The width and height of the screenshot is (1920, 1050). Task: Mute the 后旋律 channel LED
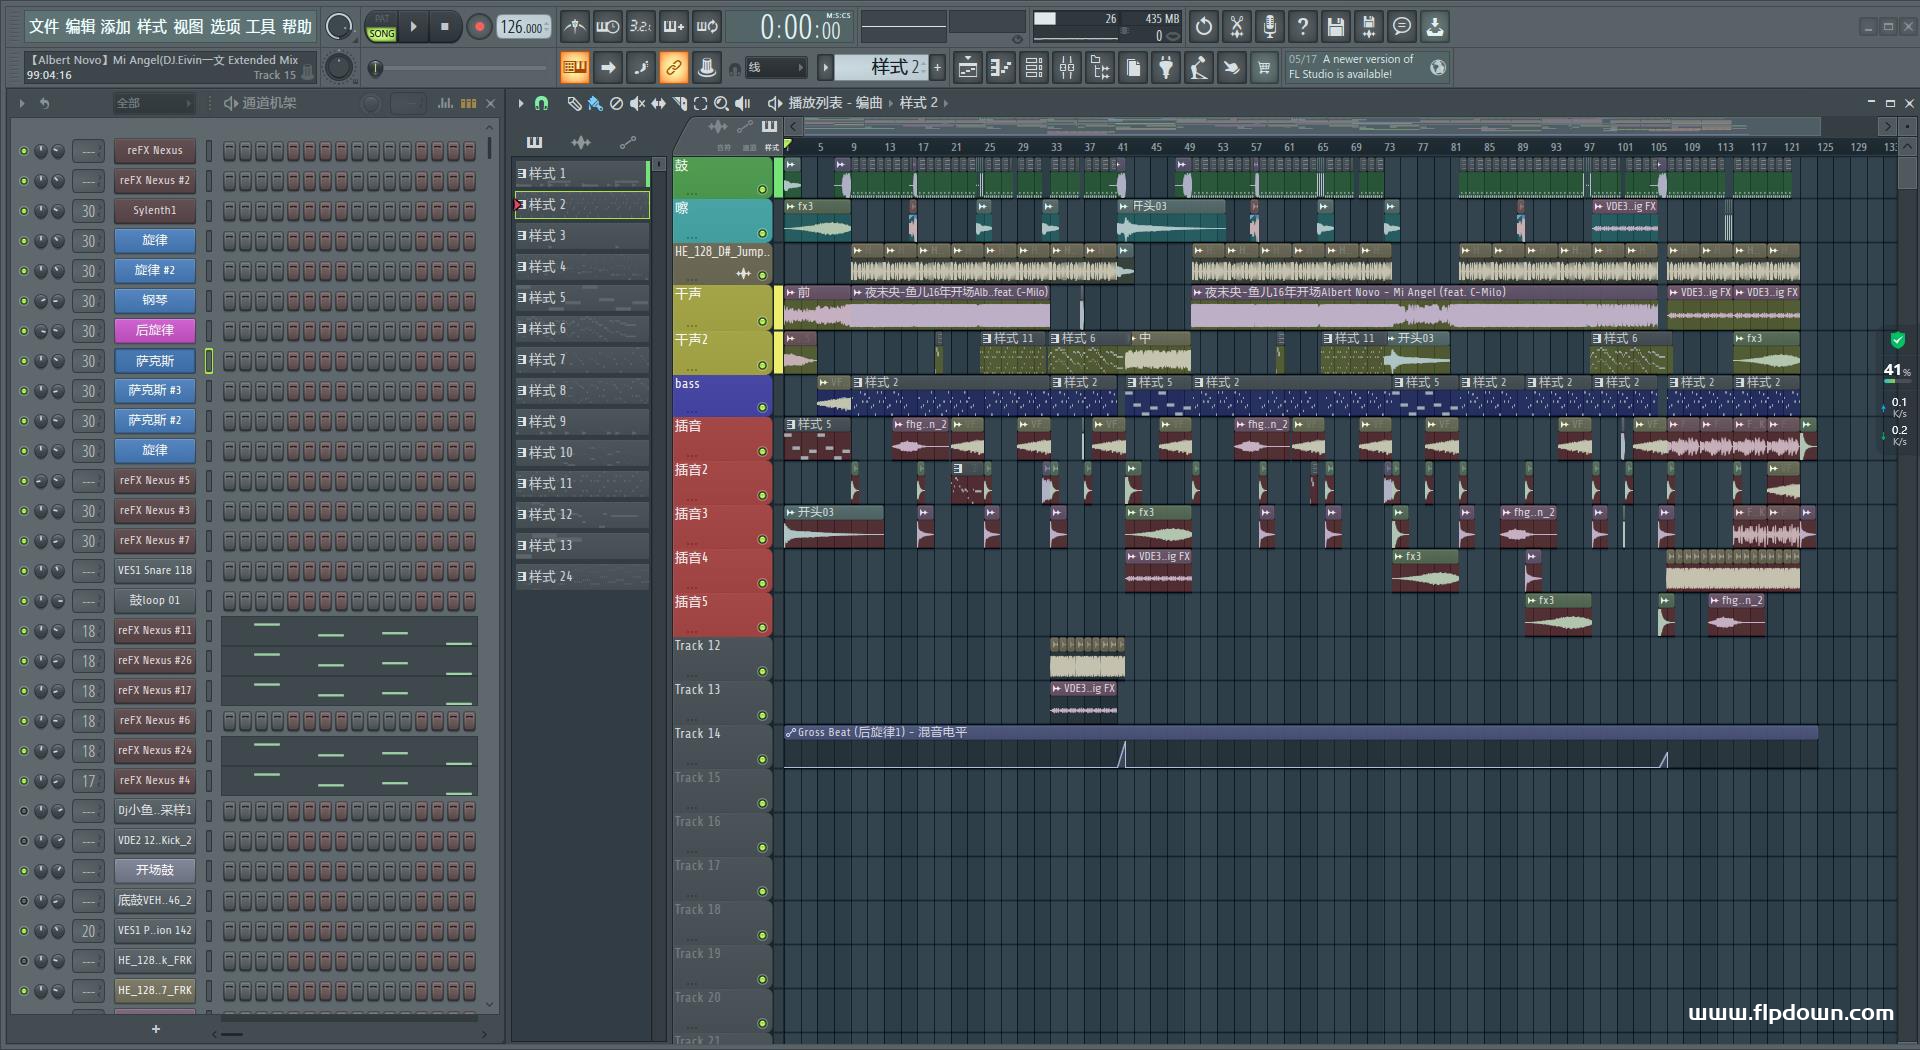pyautogui.click(x=23, y=331)
